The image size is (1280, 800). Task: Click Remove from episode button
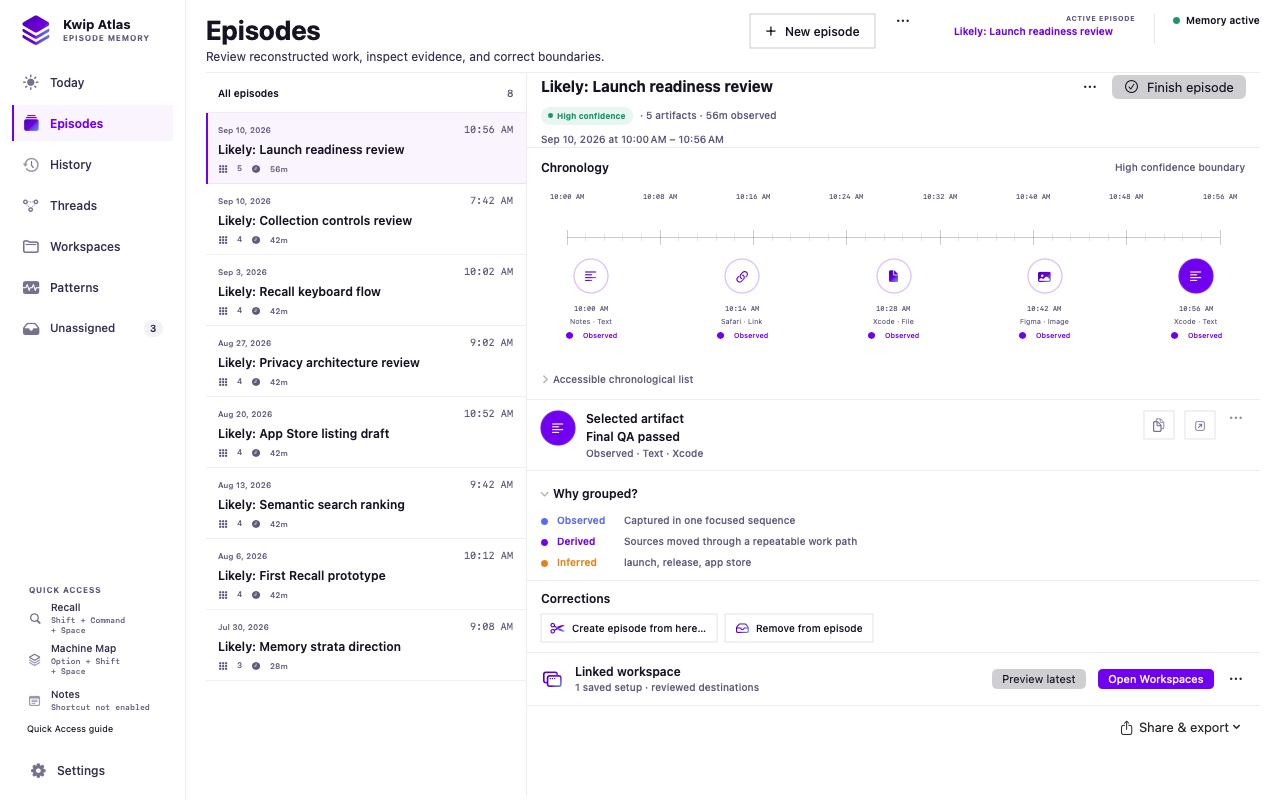(799, 628)
